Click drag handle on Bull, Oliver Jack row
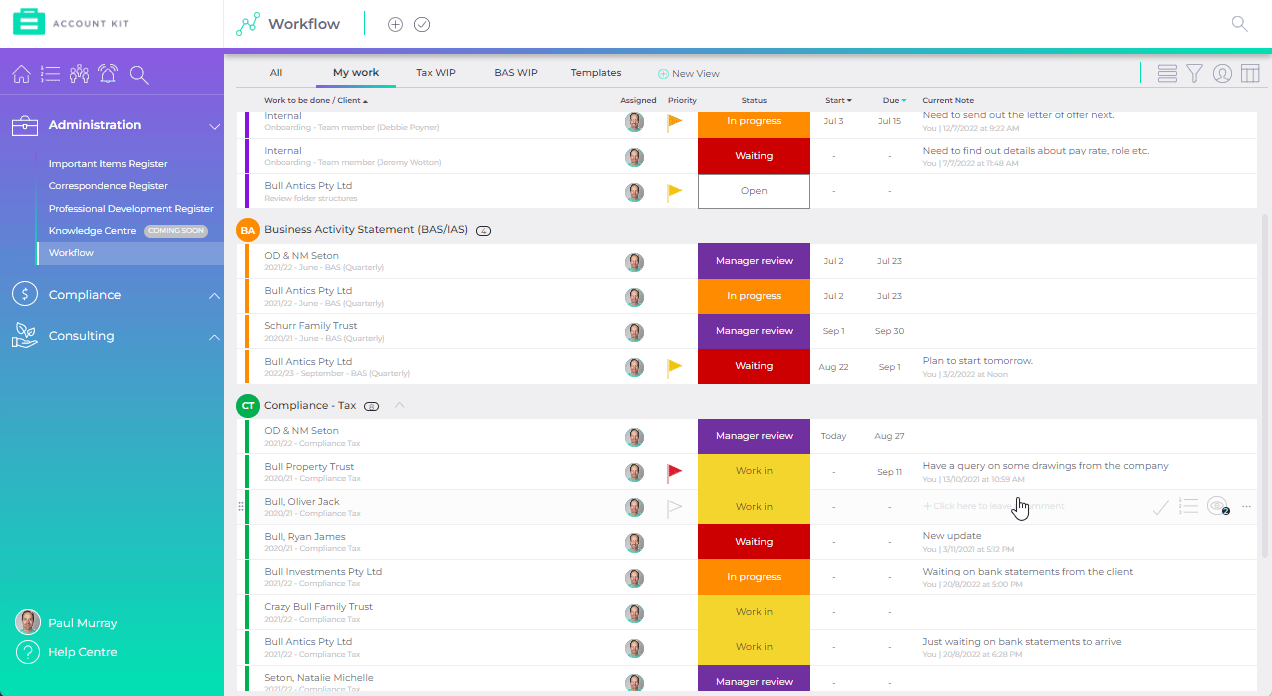This screenshot has height=696, width=1272. coord(240,507)
